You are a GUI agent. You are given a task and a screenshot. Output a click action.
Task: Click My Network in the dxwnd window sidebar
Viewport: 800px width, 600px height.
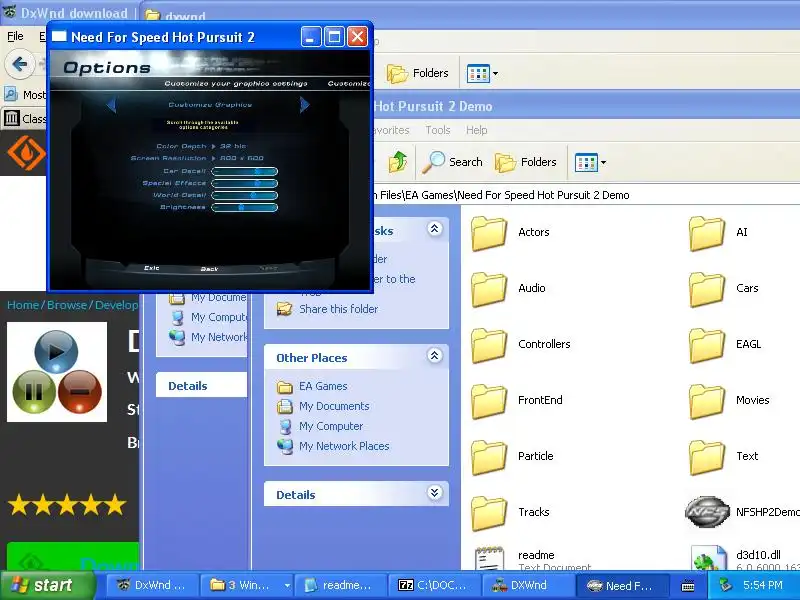(x=208, y=338)
